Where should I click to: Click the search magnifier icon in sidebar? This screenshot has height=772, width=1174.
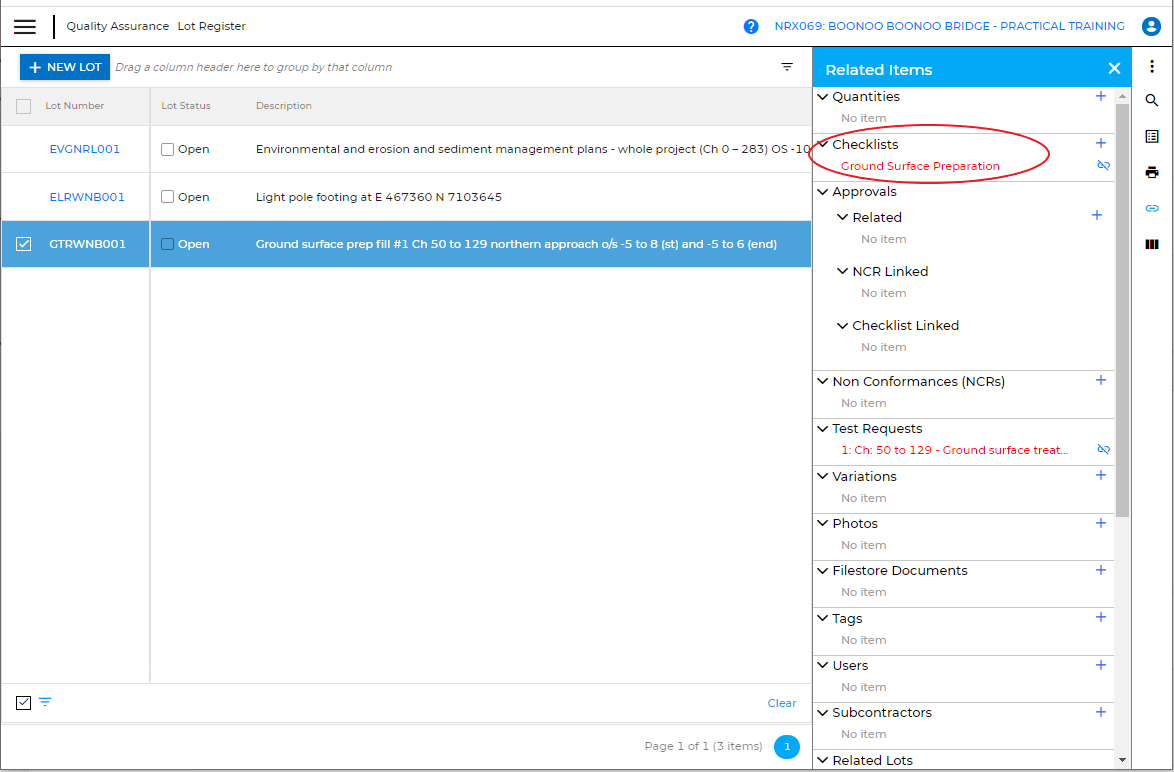(x=1152, y=101)
